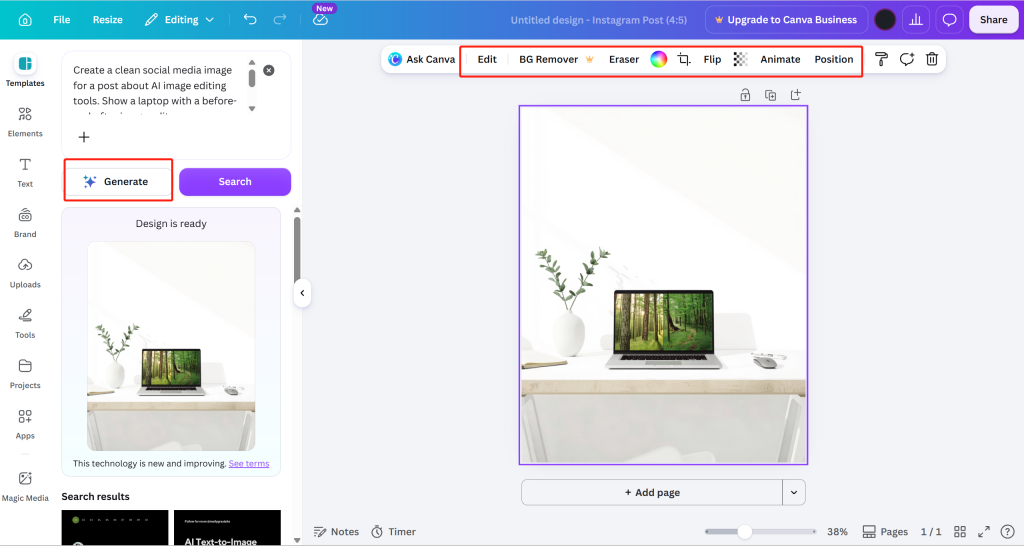Delete element with the trash icon
Viewport: 1024px width, 546px height.
pos(932,59)
